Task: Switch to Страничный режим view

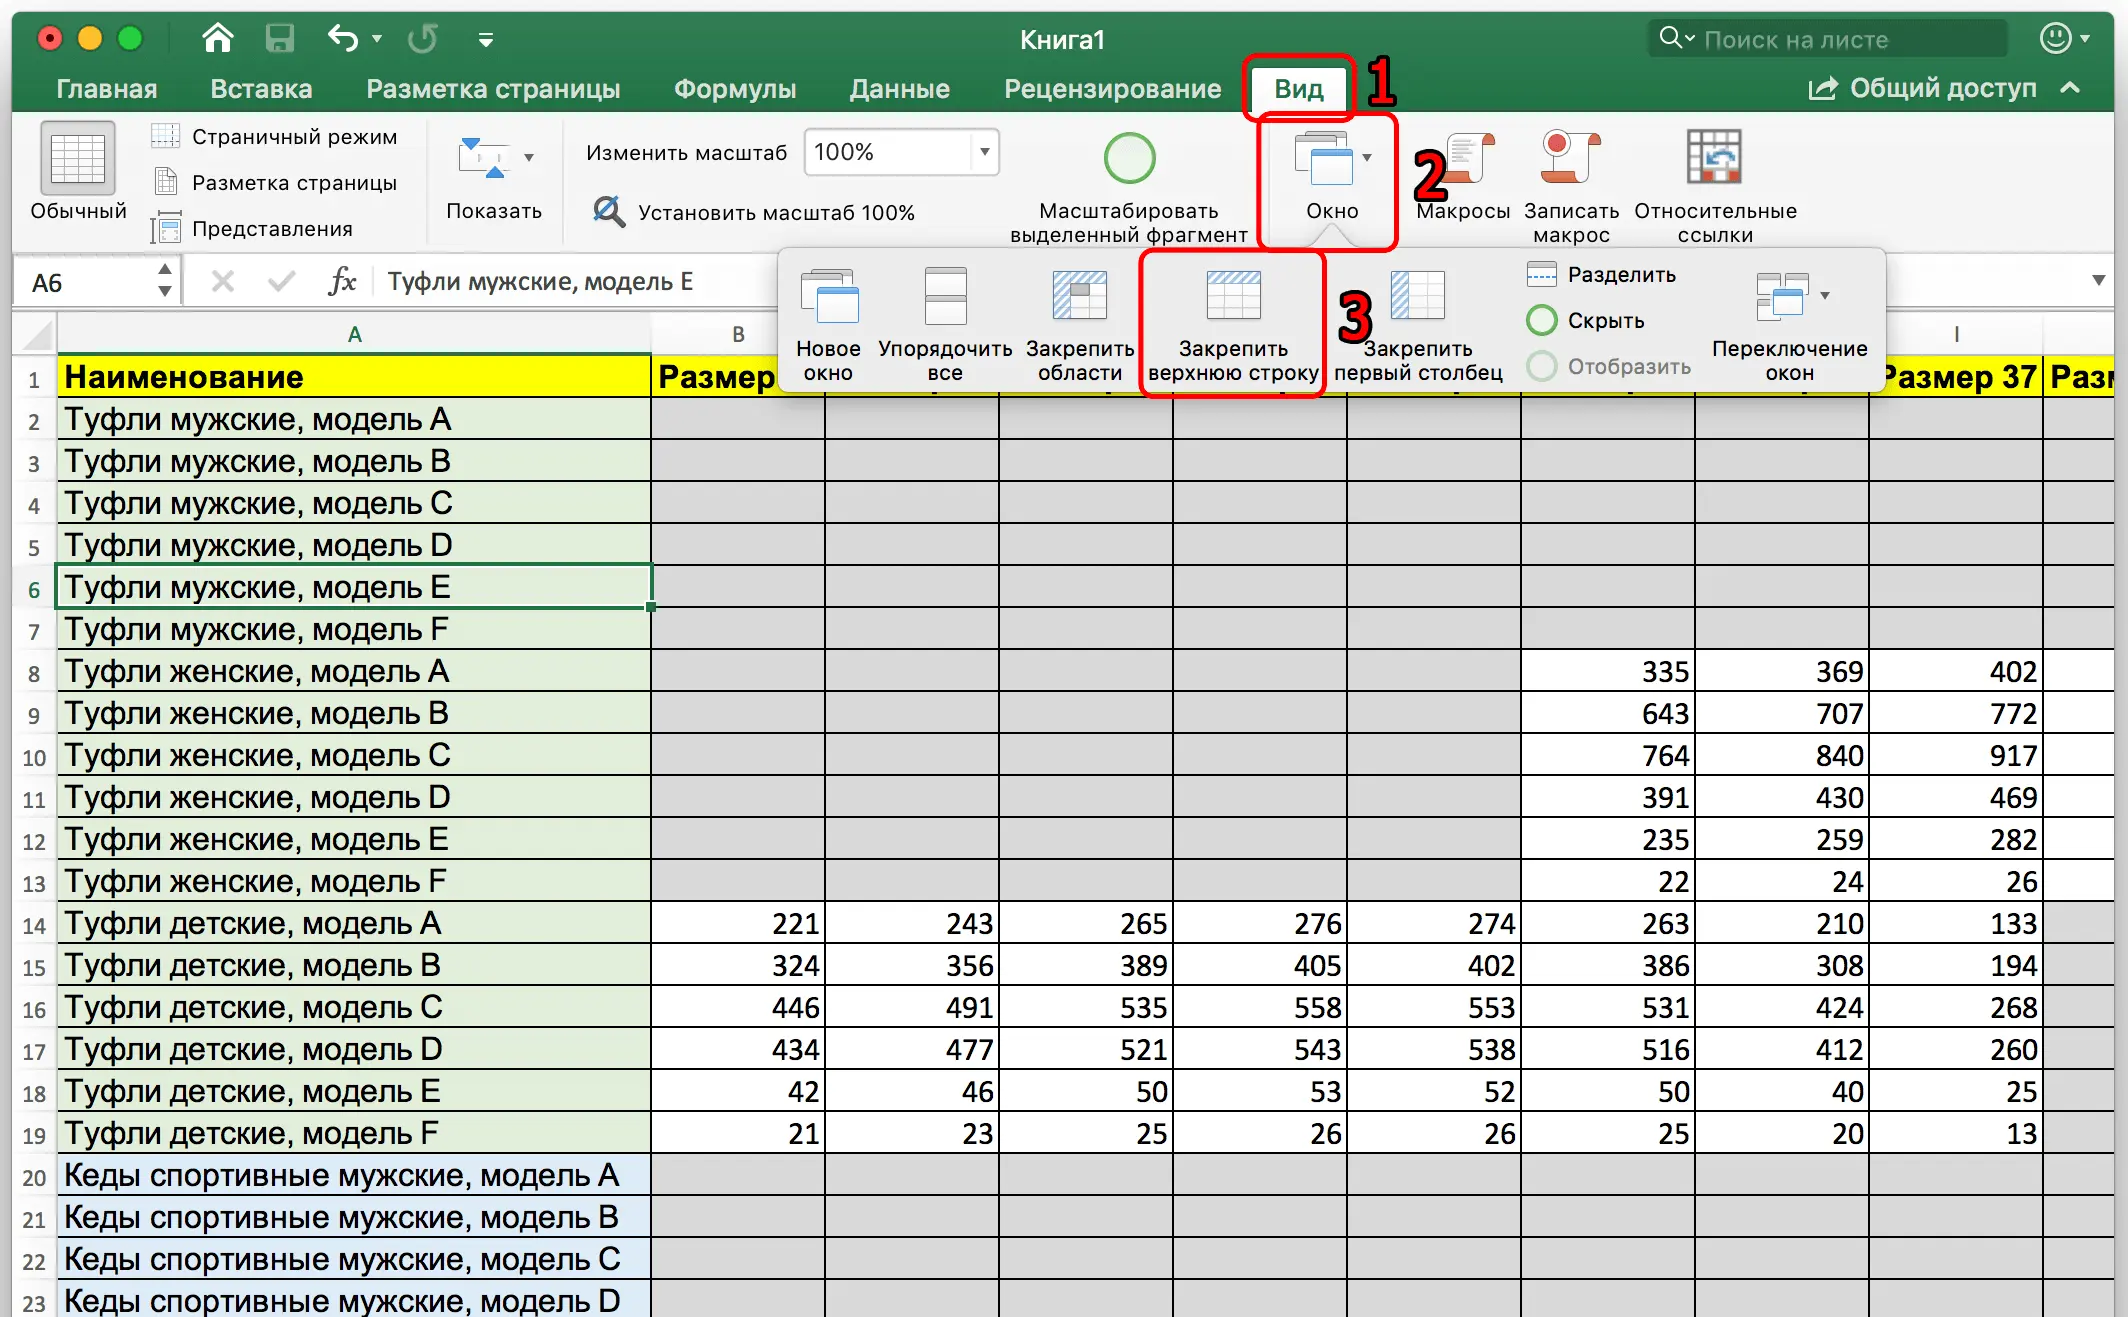Action: tap(274, 136)
